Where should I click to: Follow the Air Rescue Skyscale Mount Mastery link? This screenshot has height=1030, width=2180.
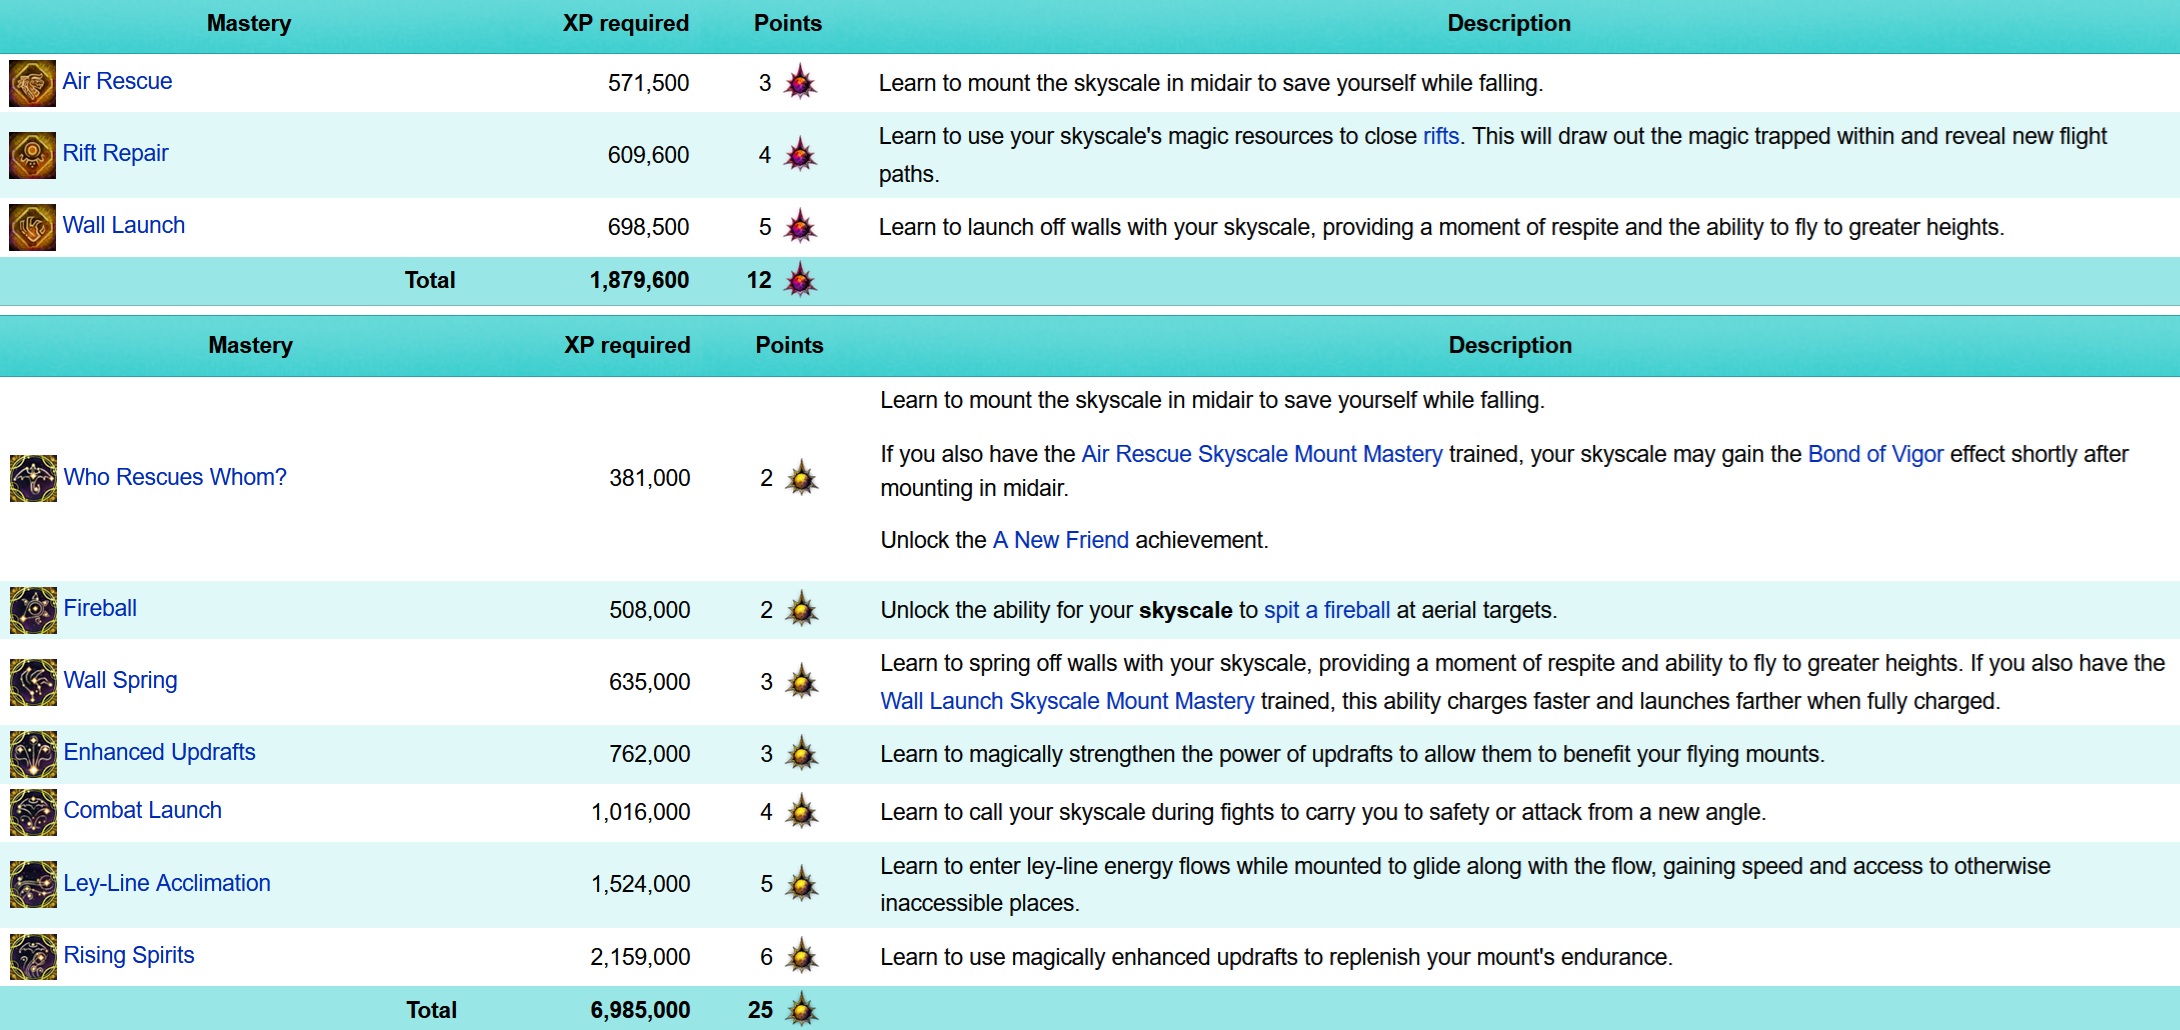[x=1262, y=454]
